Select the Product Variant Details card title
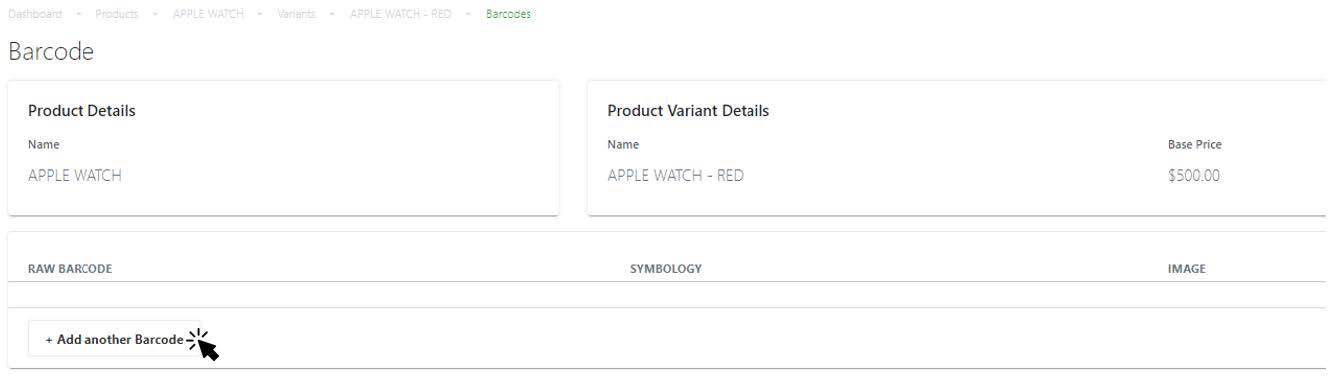Viewport: 1331px width, 383px height. [688, 111]
